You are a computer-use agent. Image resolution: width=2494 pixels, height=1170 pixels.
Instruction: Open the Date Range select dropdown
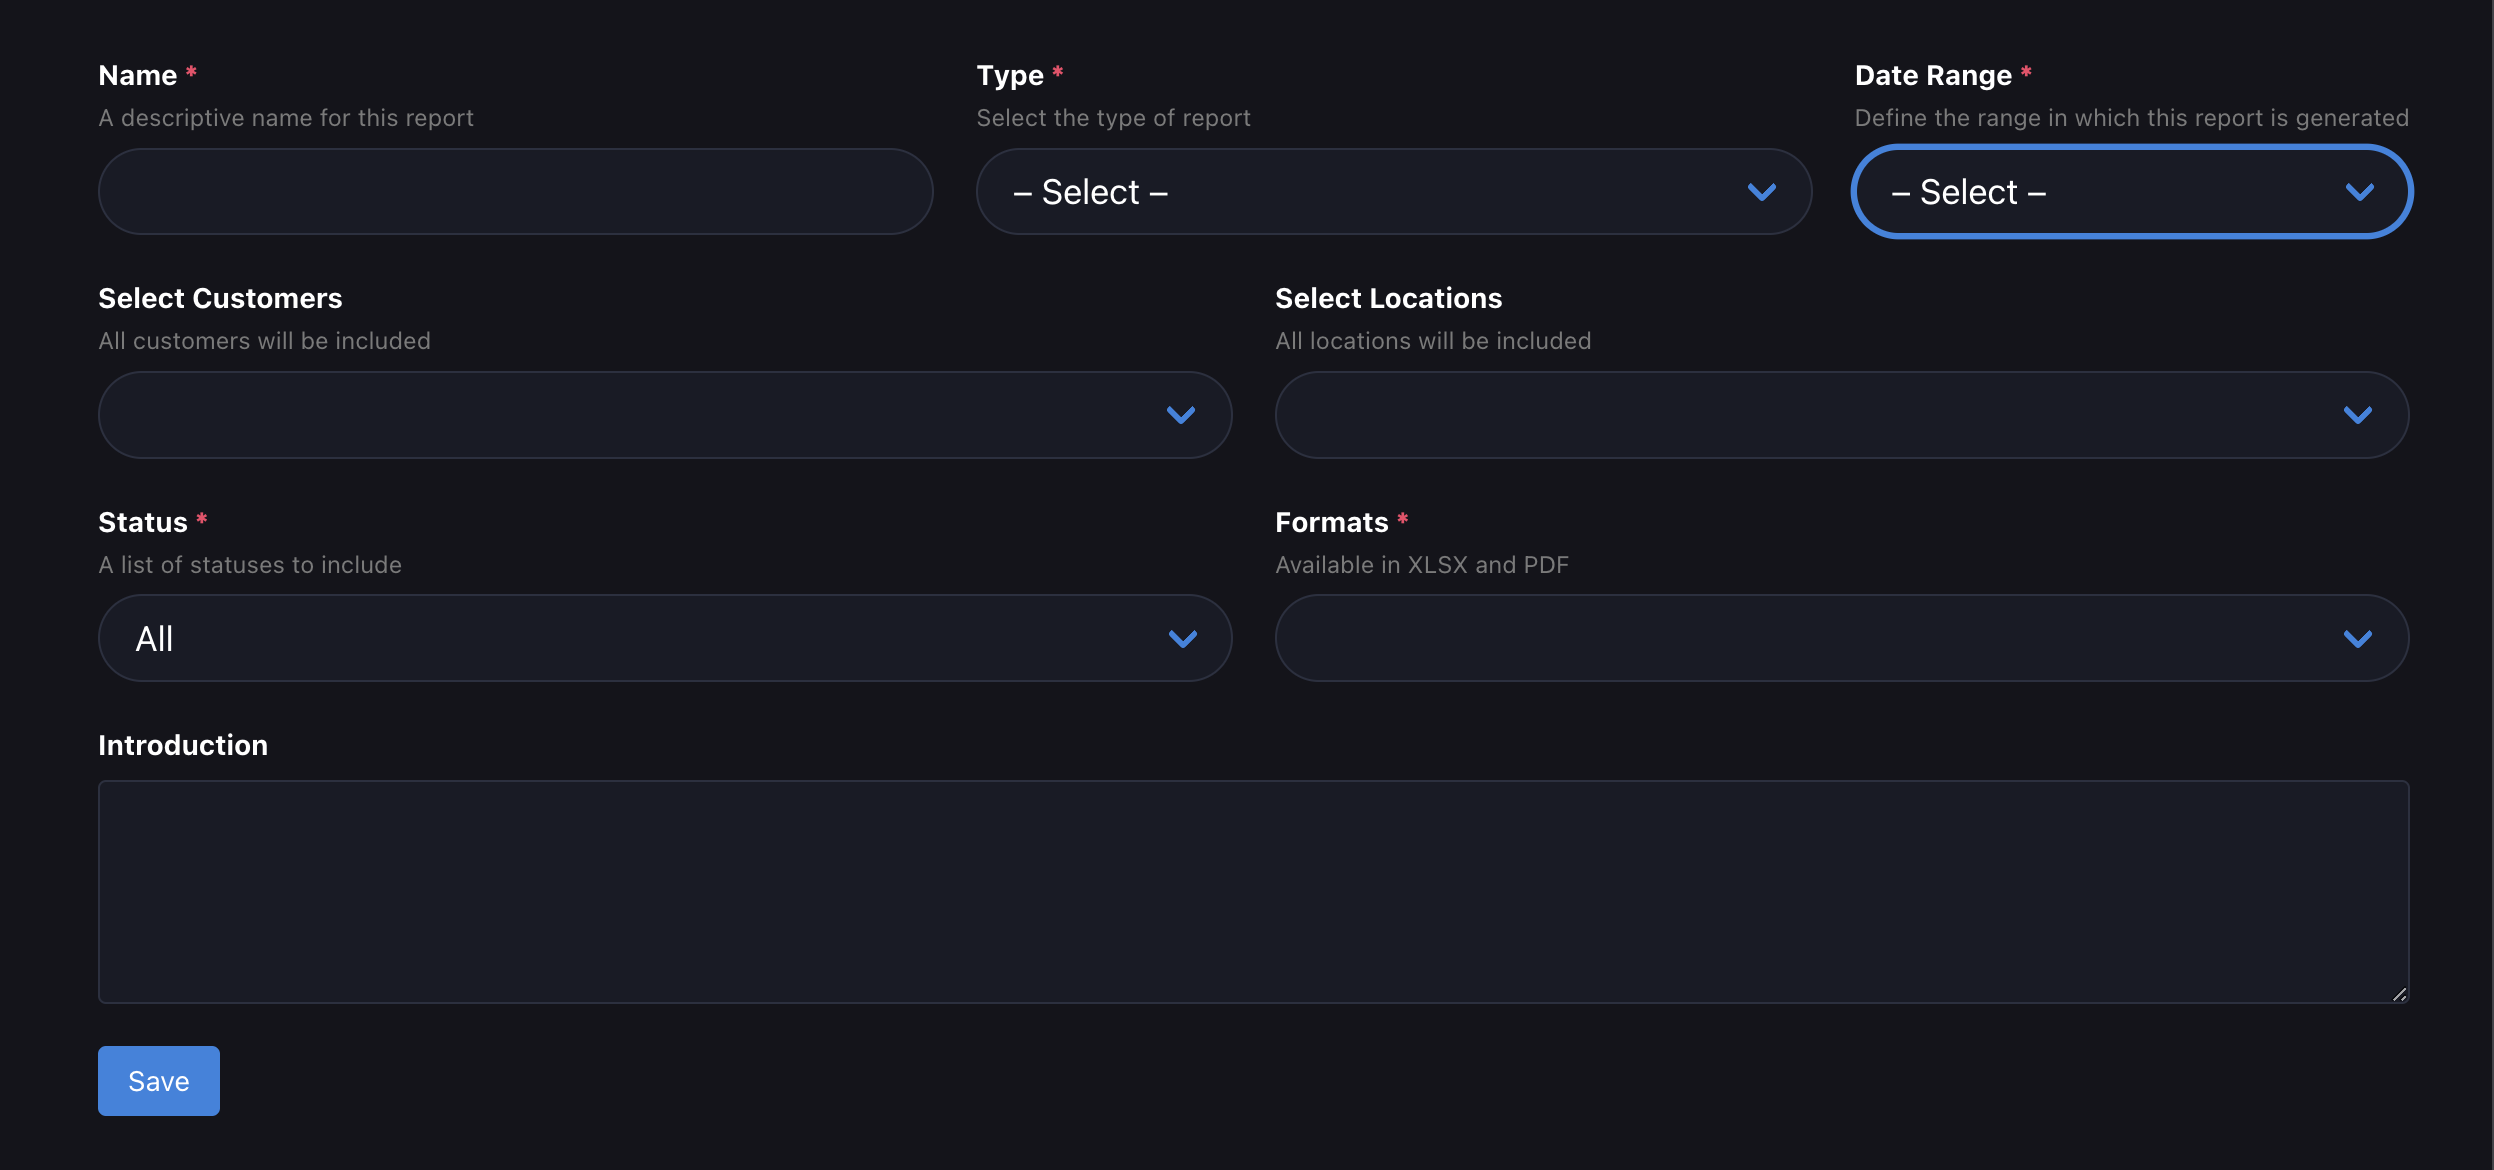pyautogui.click(x=2132, y=192)
